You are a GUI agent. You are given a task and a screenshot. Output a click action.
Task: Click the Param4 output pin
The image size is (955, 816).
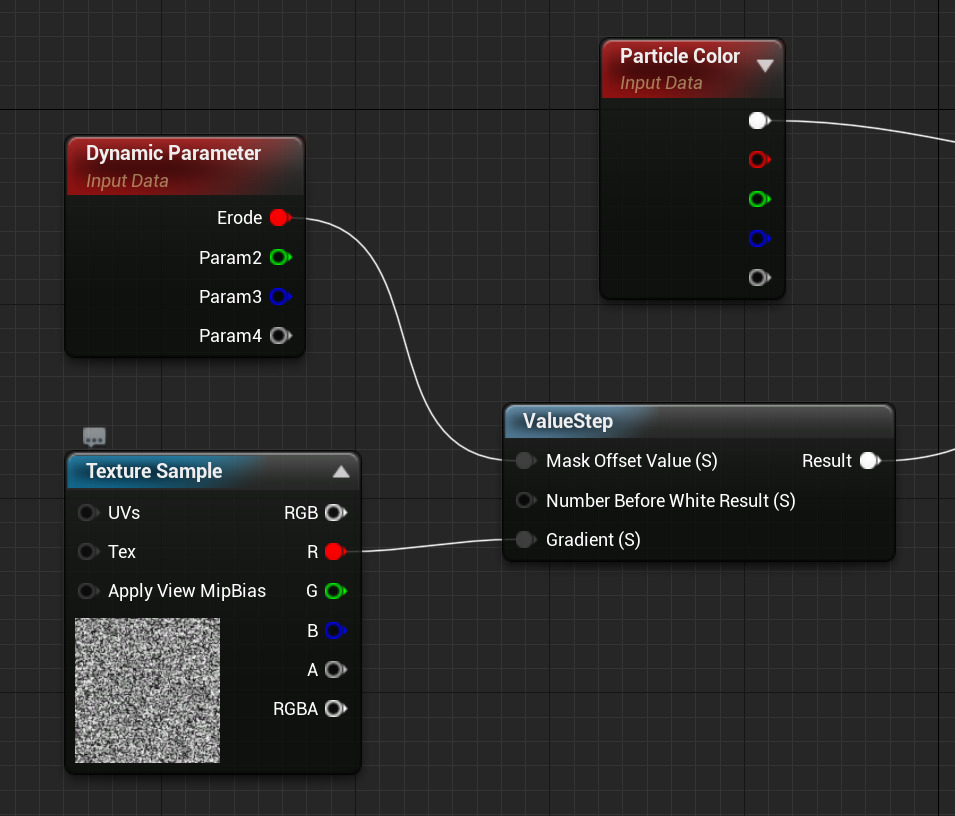279,336
